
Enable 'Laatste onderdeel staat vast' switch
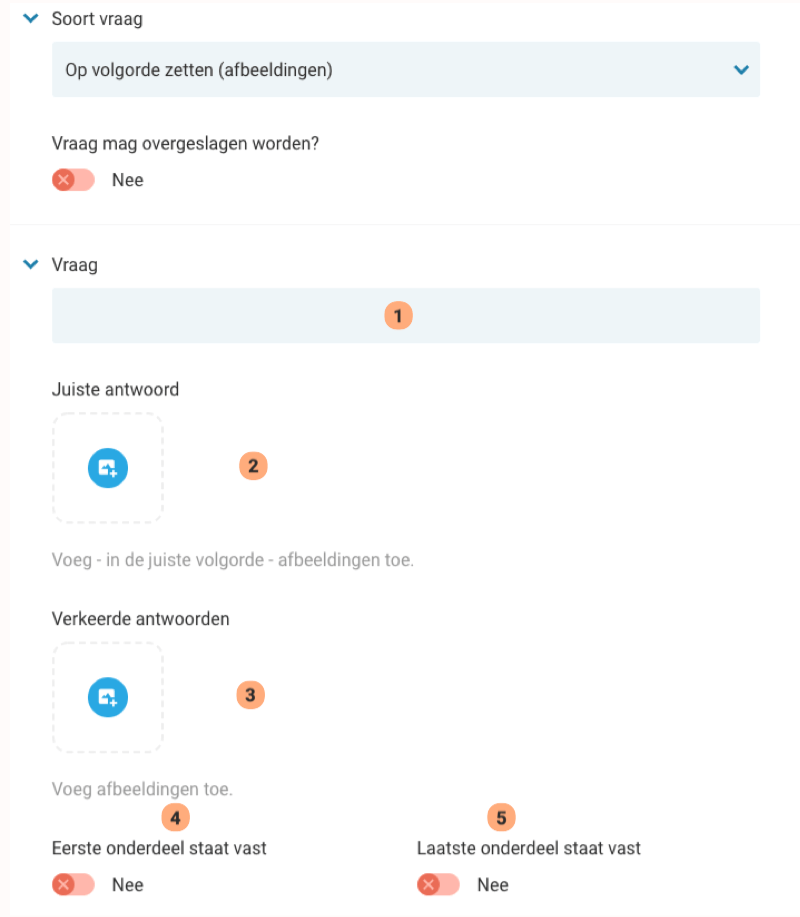click(x=438, y=885)
